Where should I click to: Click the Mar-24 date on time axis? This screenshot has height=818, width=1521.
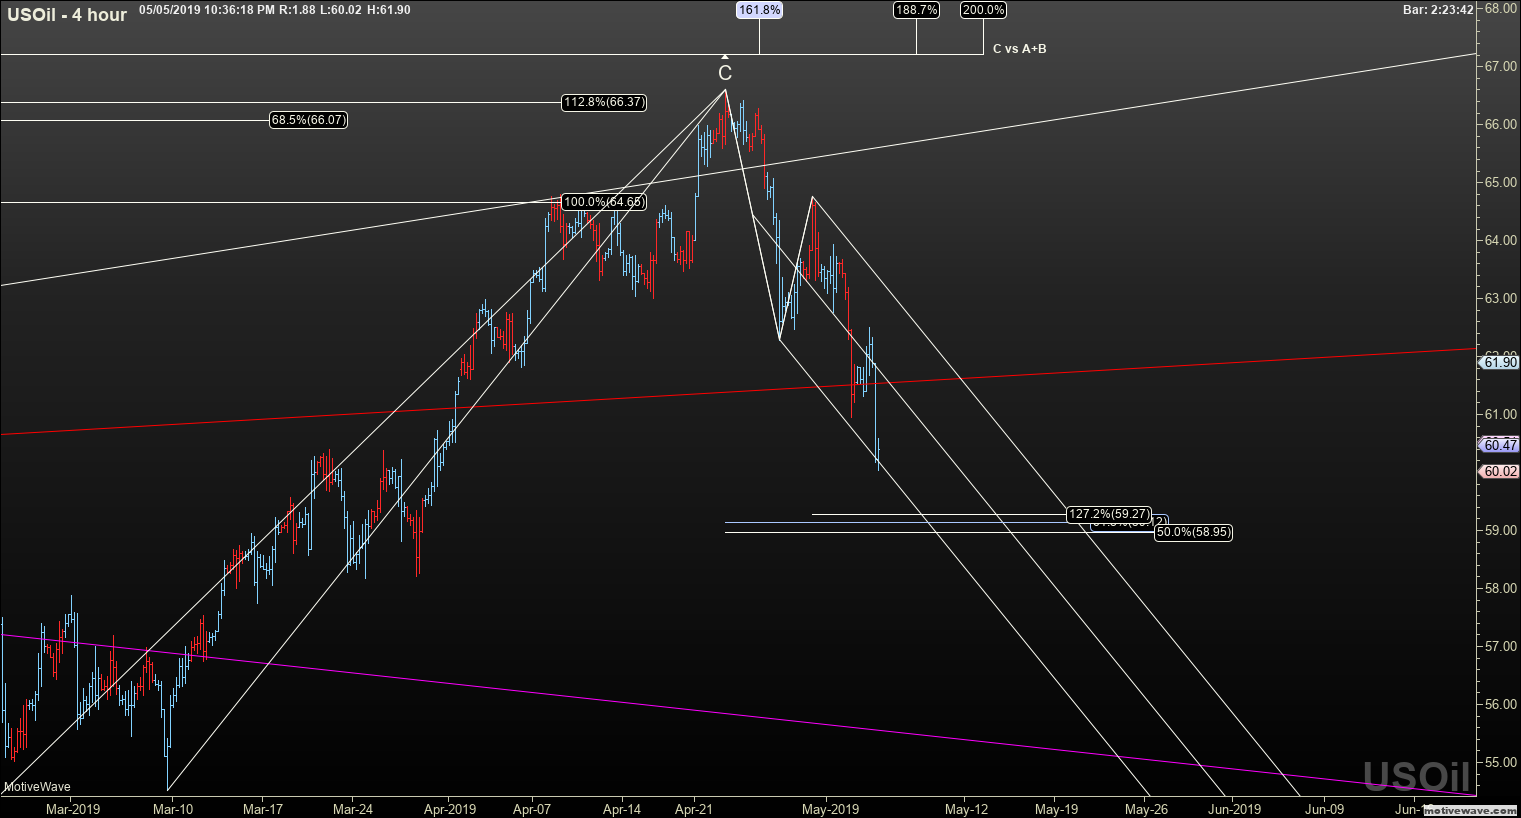click(353, 808)
